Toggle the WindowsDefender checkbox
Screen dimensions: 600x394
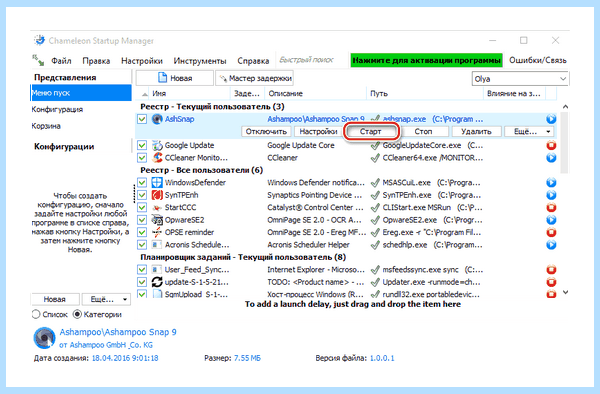[142, 182]
